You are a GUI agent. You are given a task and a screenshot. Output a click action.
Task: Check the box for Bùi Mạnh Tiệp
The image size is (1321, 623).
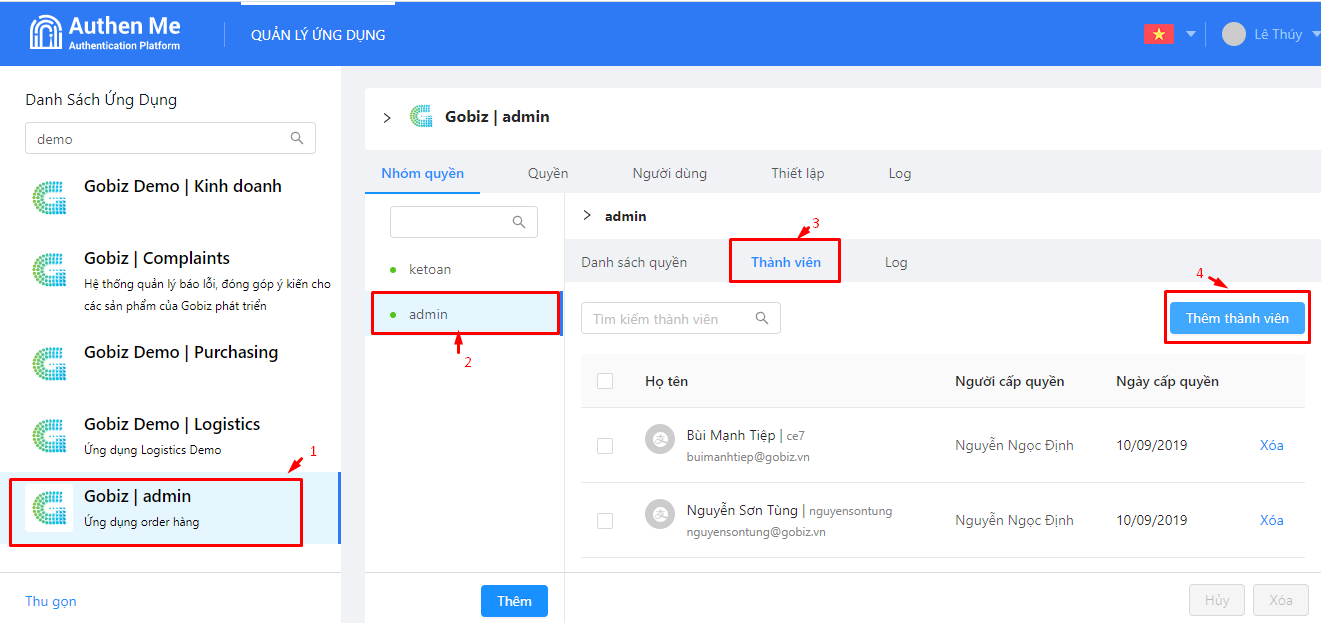[605, 446]
